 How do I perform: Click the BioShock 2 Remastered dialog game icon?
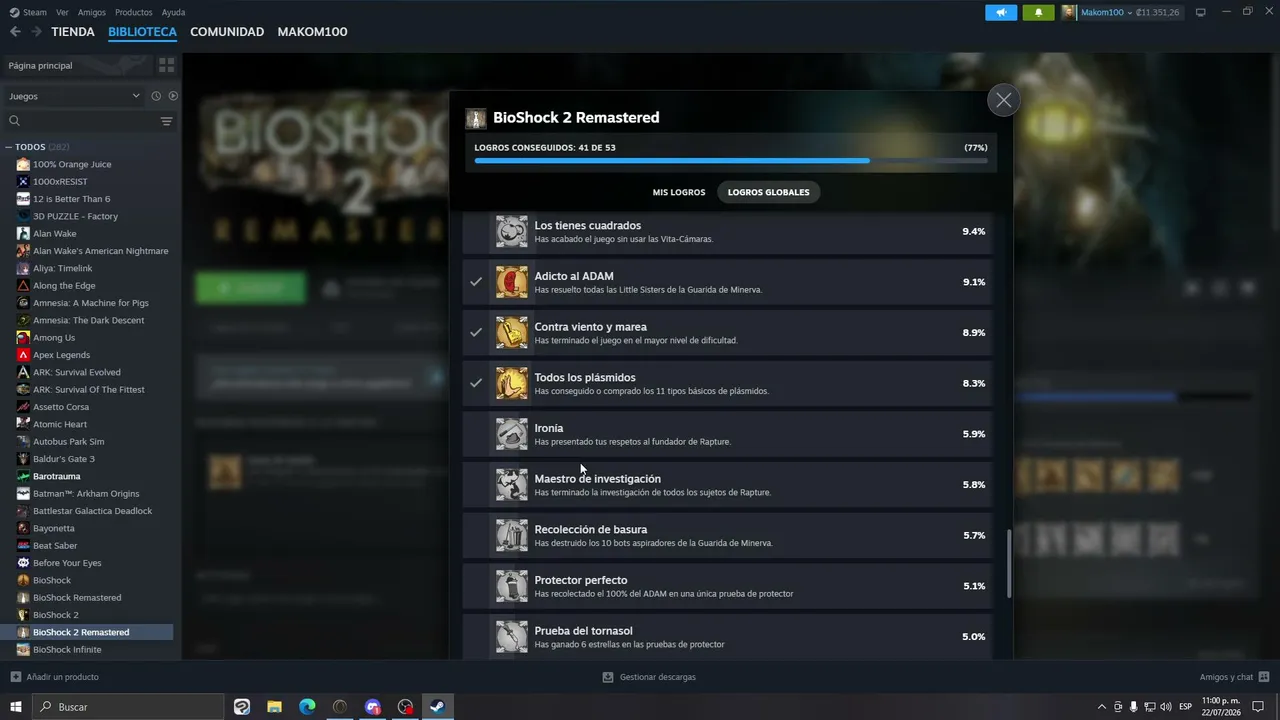(x=476, y=119)
